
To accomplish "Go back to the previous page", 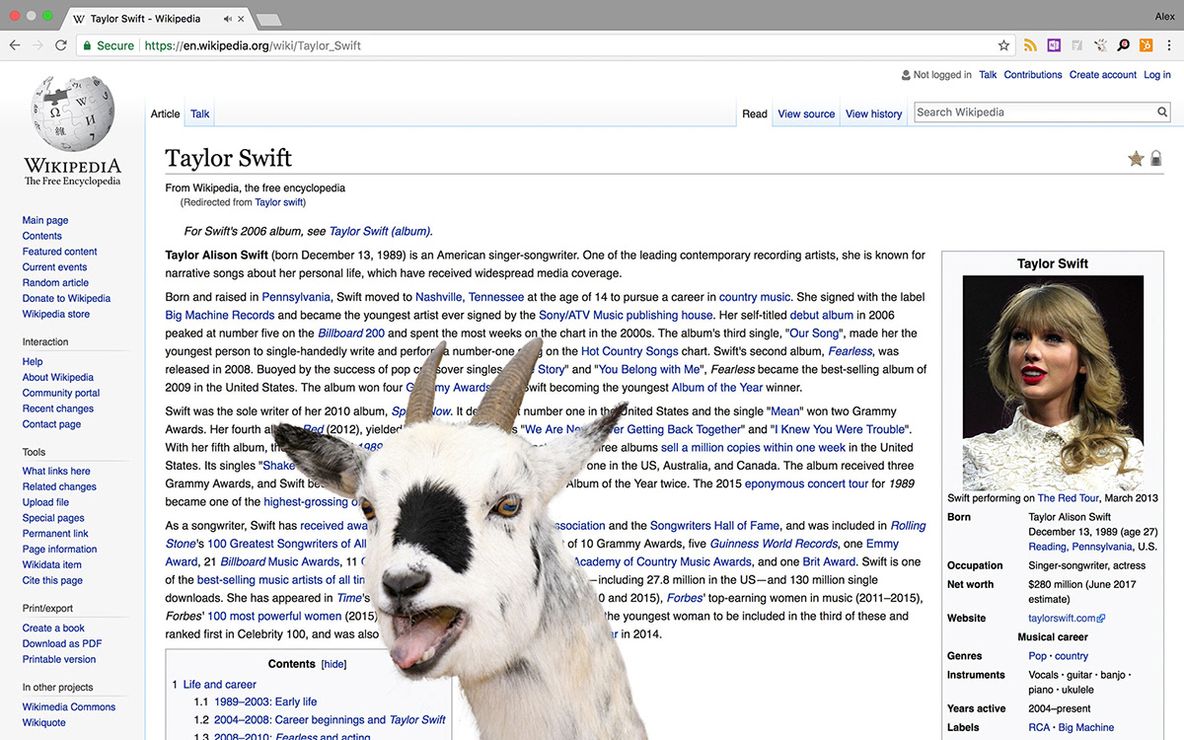I will (15, 45).
